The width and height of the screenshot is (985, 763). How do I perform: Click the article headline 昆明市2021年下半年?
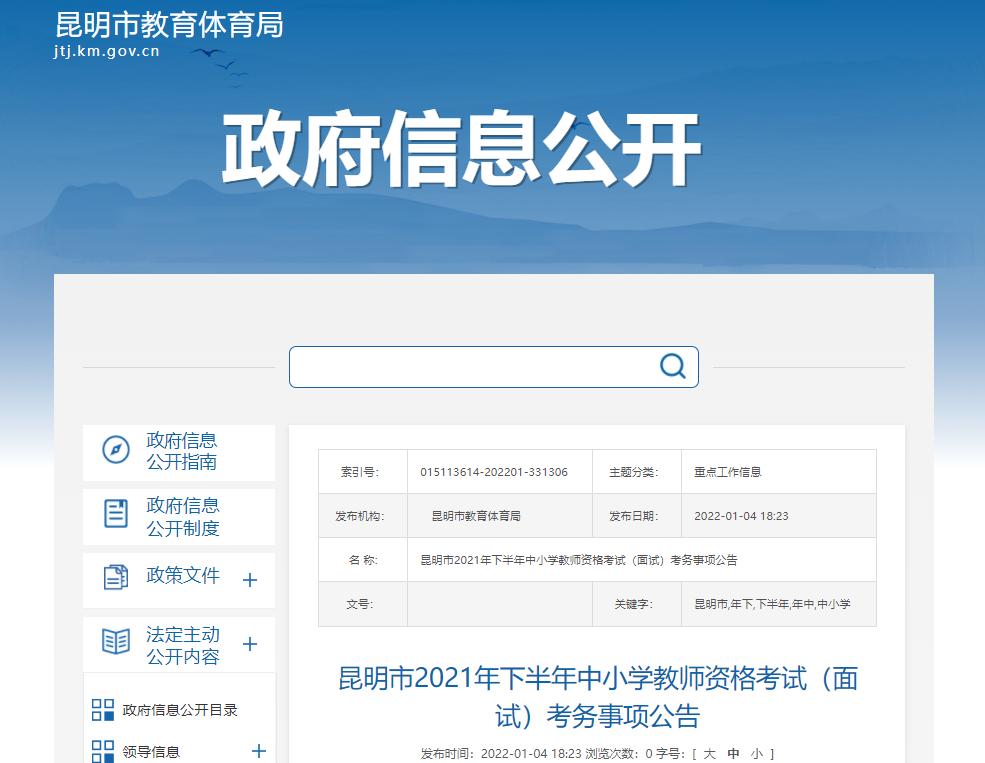(x=597, y=697)
